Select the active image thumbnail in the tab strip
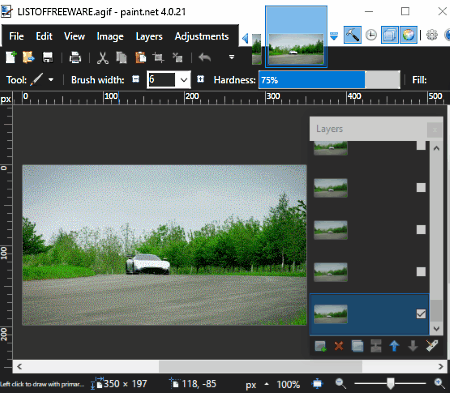This screenshot has height=393, width=450. click(x=296, y=36)
